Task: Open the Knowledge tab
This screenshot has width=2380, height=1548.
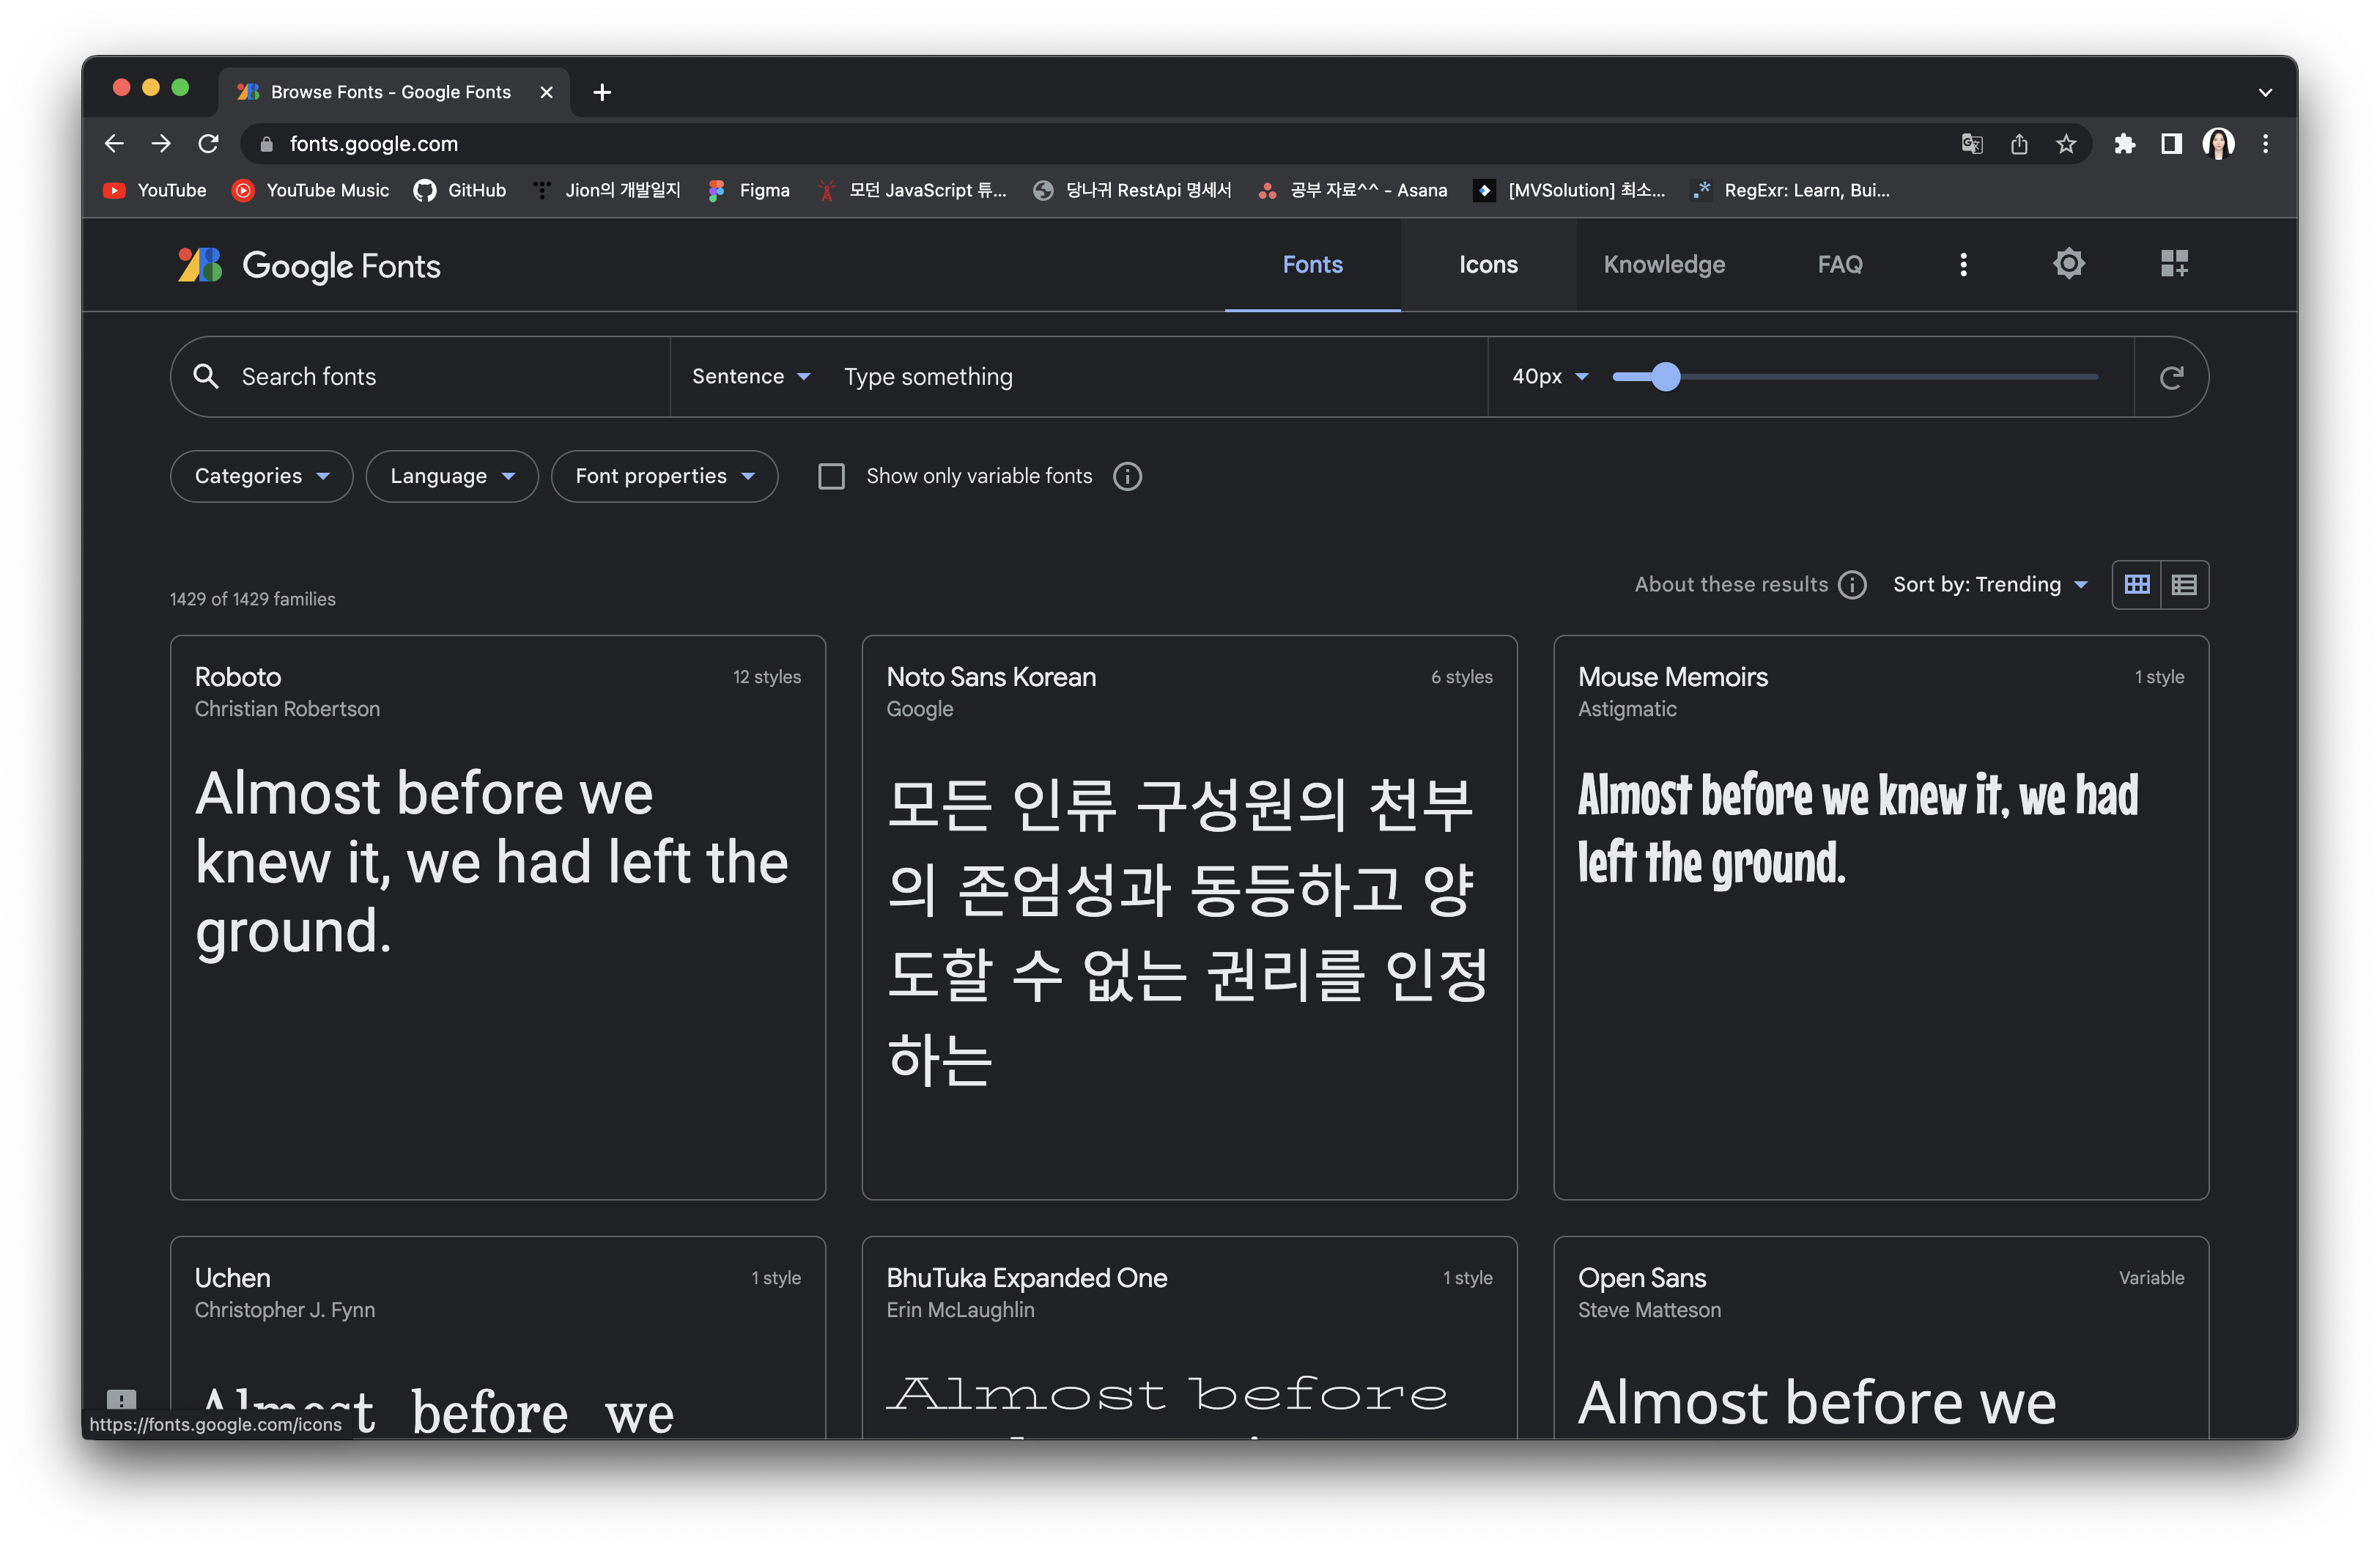Action: click(1663, 264)
